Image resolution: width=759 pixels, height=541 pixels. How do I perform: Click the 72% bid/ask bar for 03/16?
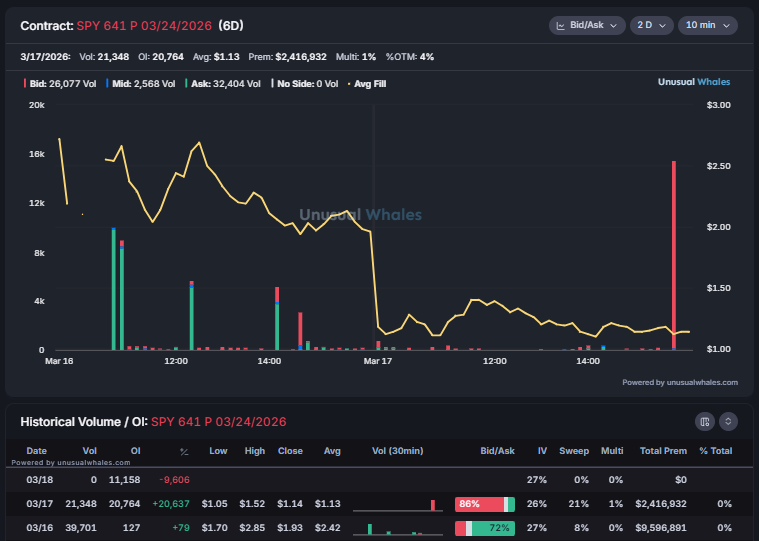coord(485,527)
